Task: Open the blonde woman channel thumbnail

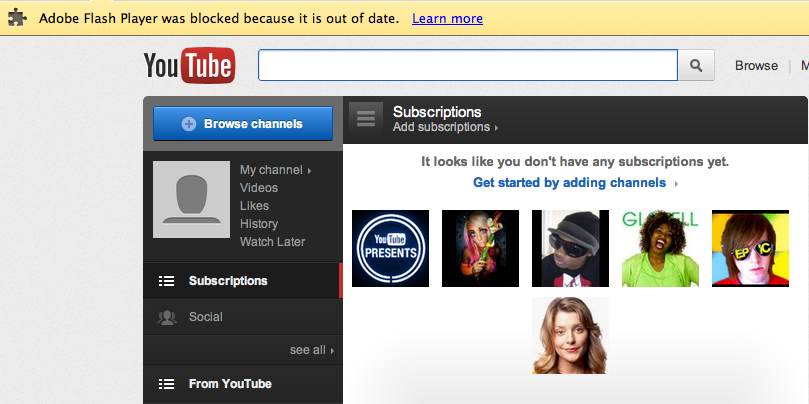Action: coord(571,335)
